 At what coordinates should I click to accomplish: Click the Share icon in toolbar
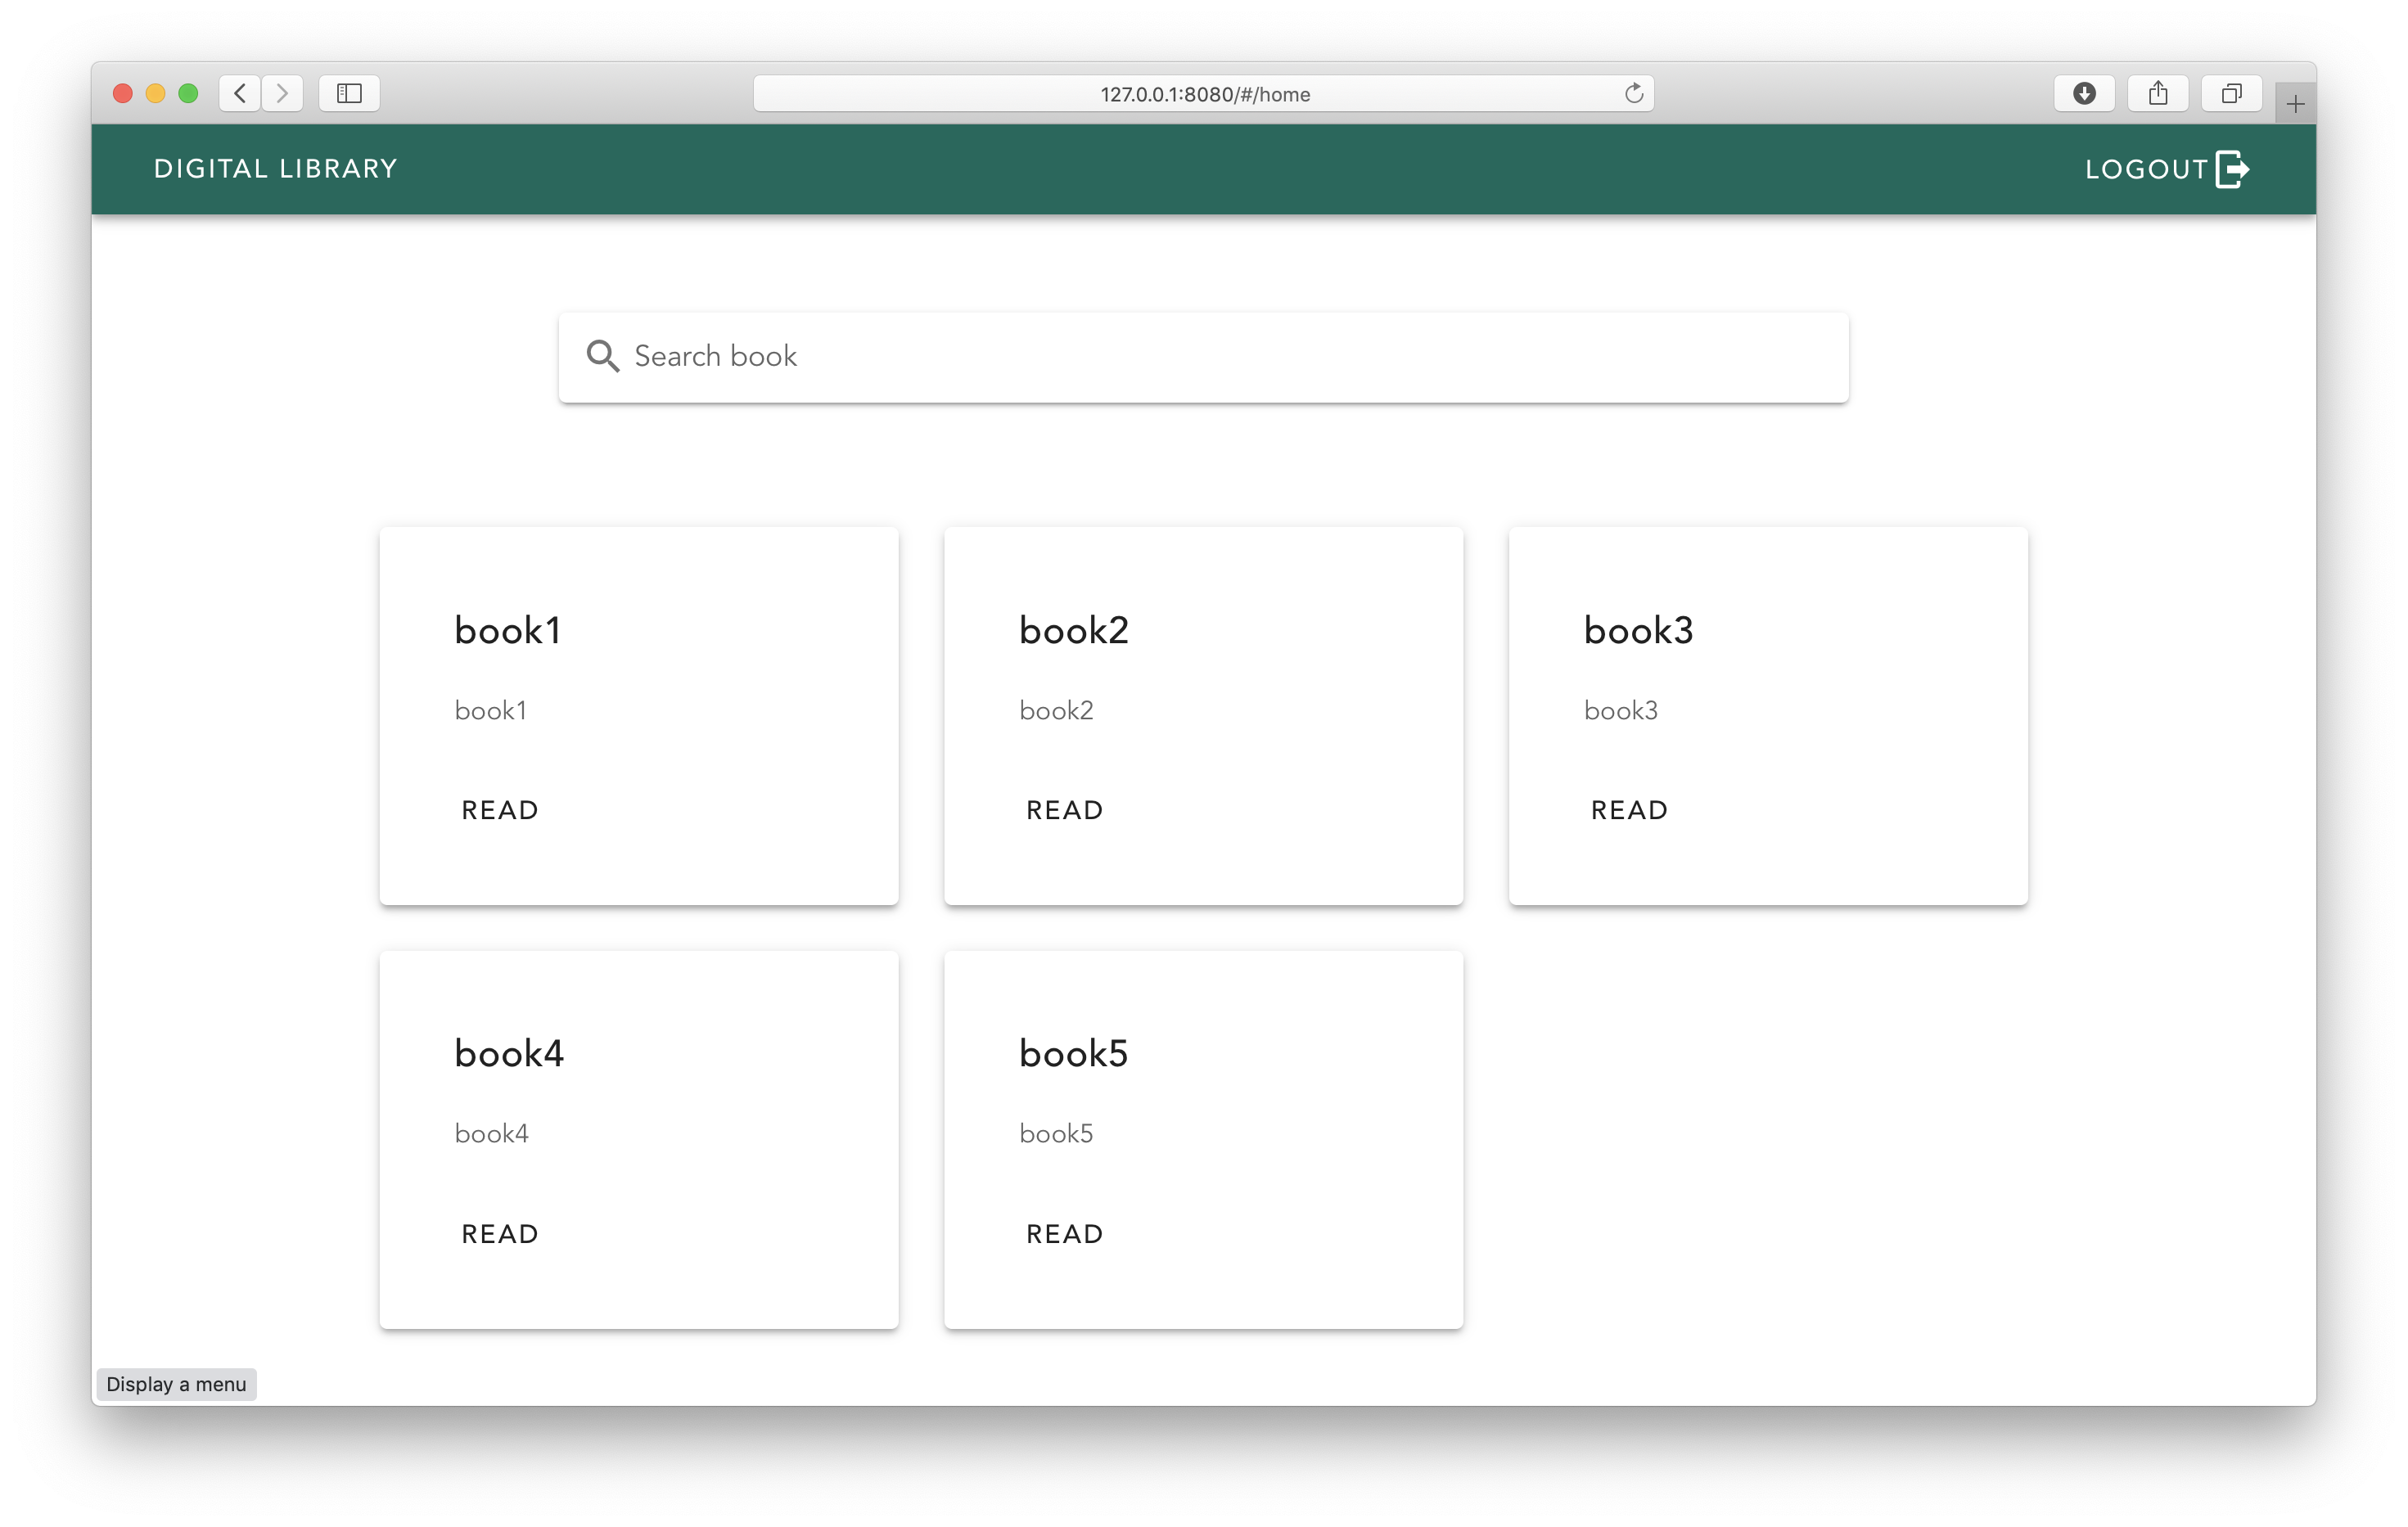coord(2158,94)
